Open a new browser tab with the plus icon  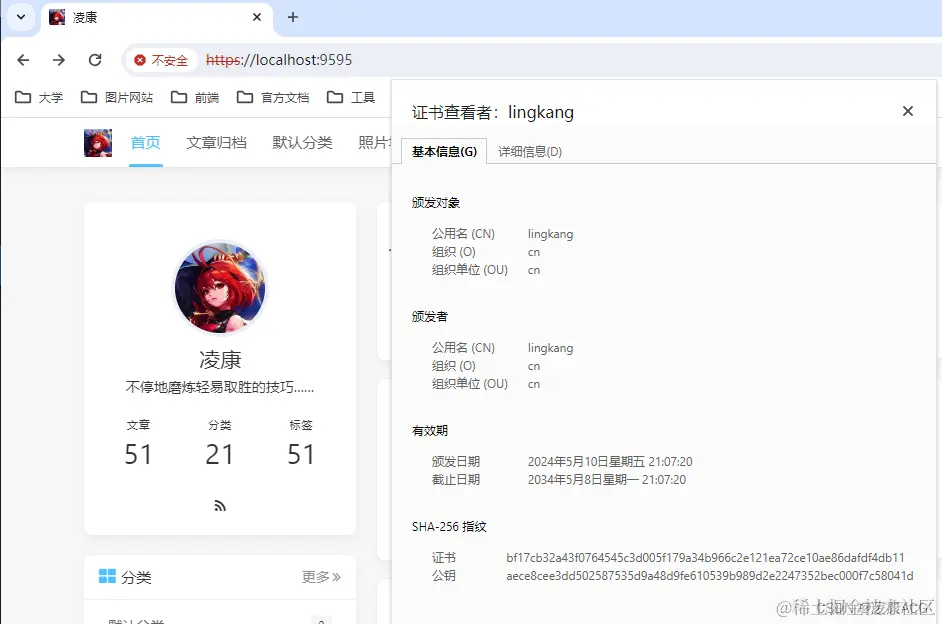[290, 17]
